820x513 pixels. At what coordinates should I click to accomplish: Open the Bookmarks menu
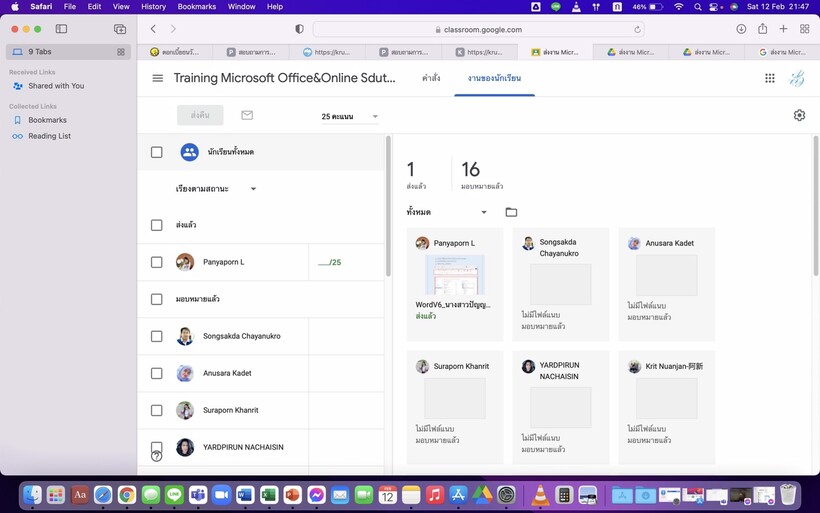coord(197,7)
